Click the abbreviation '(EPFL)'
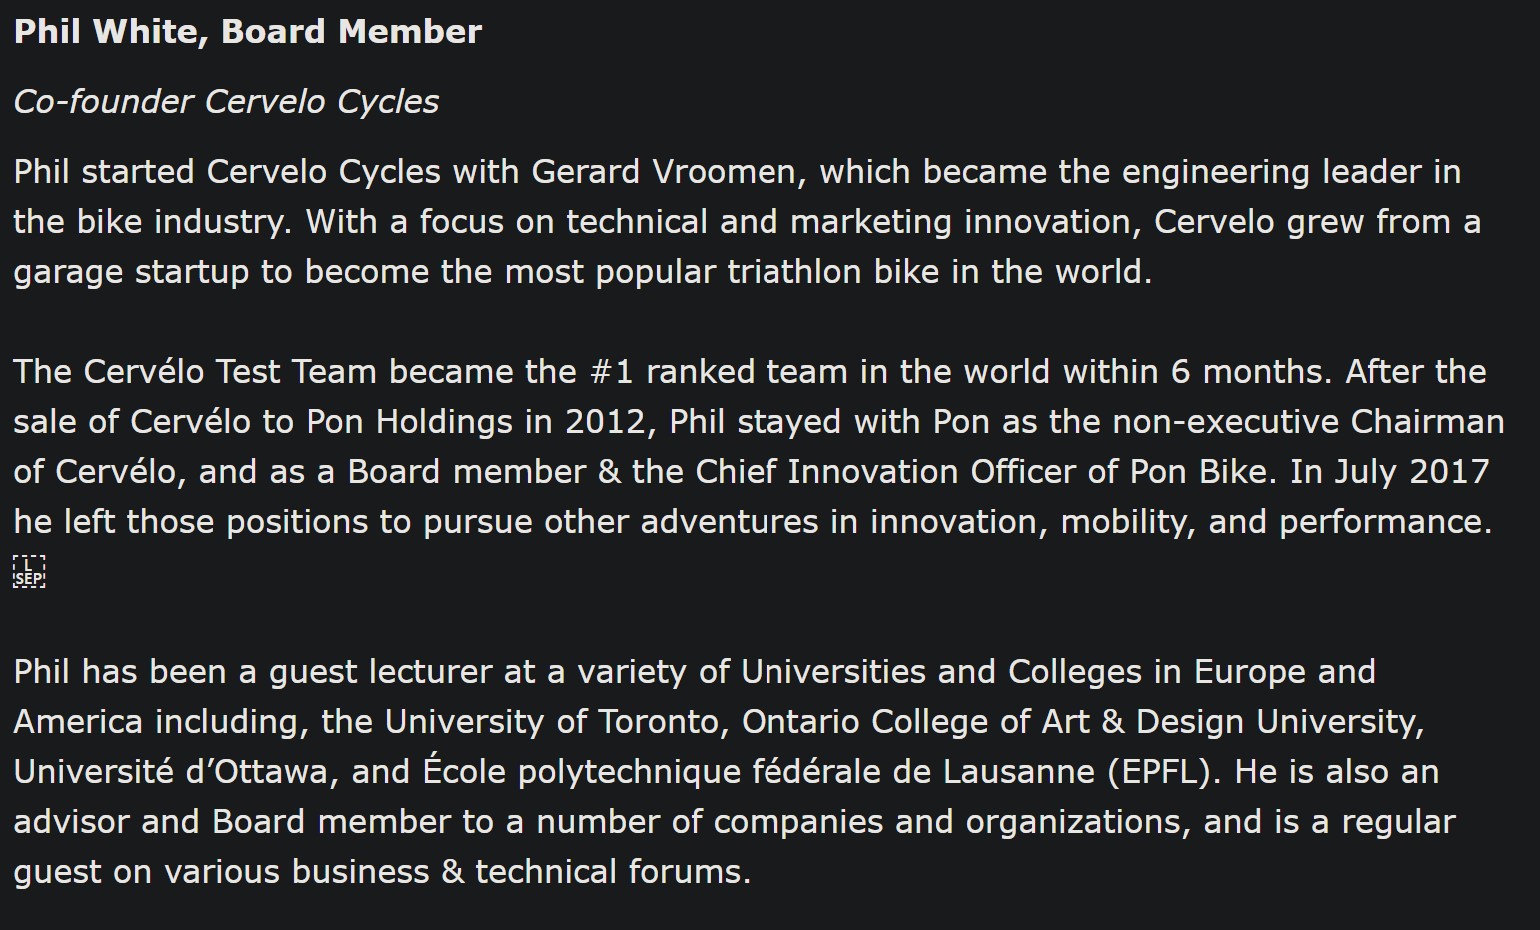Screen dimensions: 1540x930 tap(1164, 772)
